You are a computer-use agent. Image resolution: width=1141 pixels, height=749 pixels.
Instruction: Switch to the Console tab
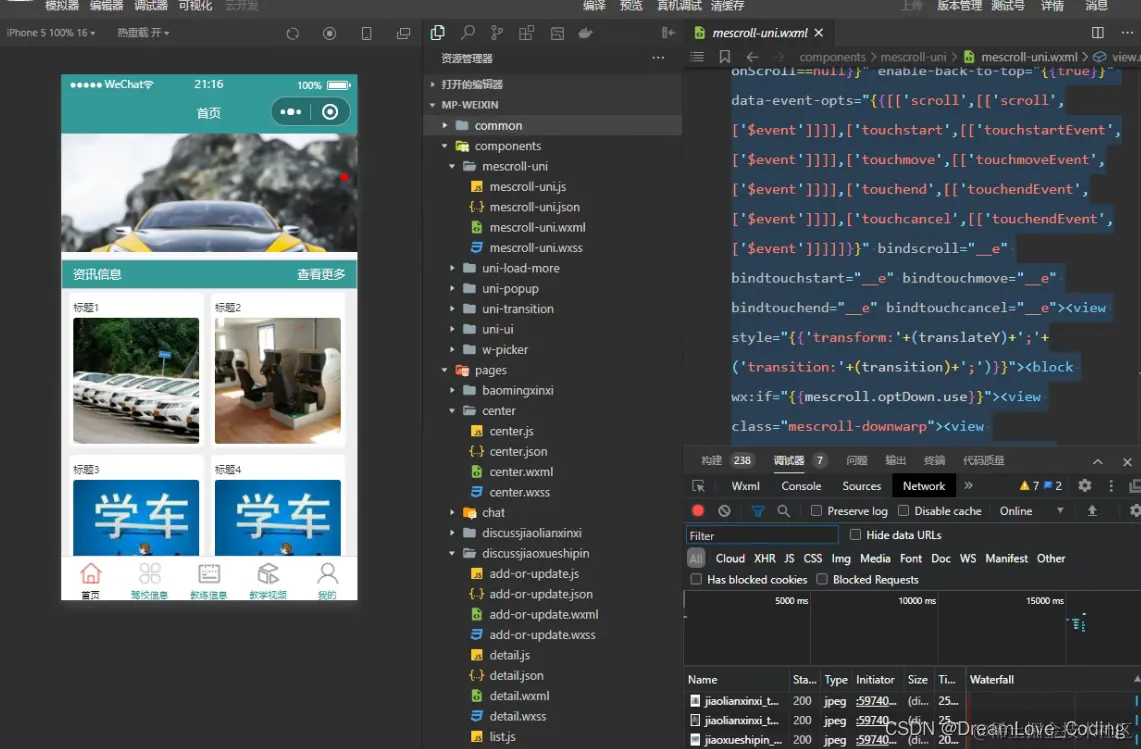(801, 486)
